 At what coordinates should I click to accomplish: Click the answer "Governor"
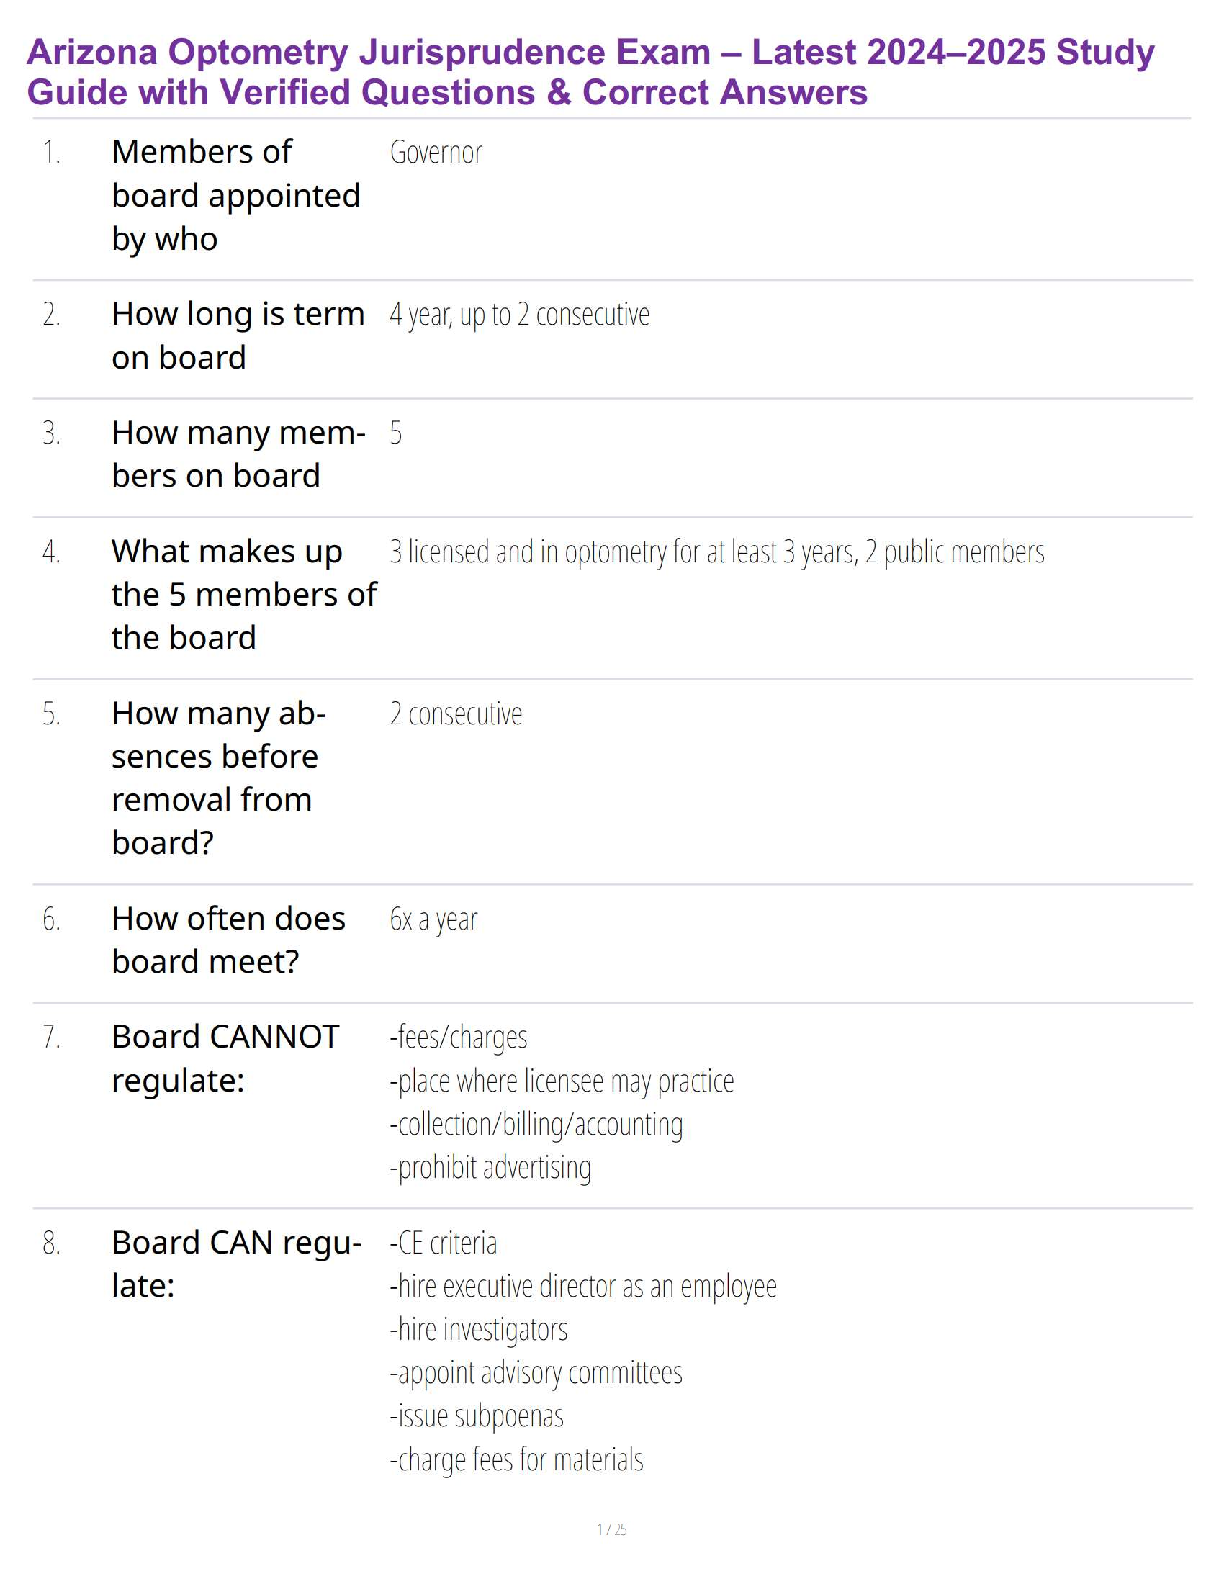coord(436,153)
